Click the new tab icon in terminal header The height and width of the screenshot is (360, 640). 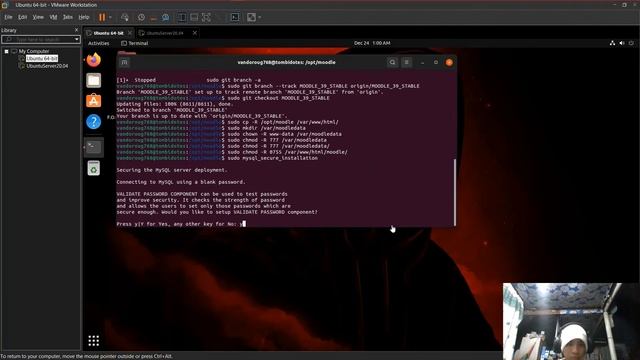[124, 62]
